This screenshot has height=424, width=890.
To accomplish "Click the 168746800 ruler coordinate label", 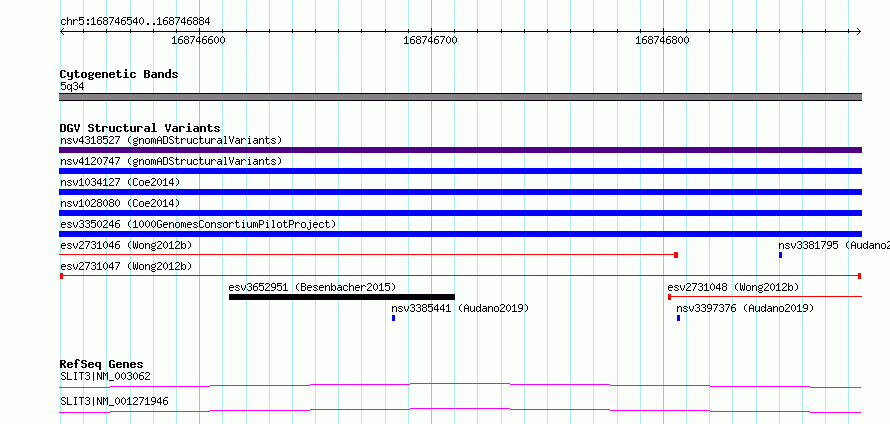I will click(x=662, y=40).
